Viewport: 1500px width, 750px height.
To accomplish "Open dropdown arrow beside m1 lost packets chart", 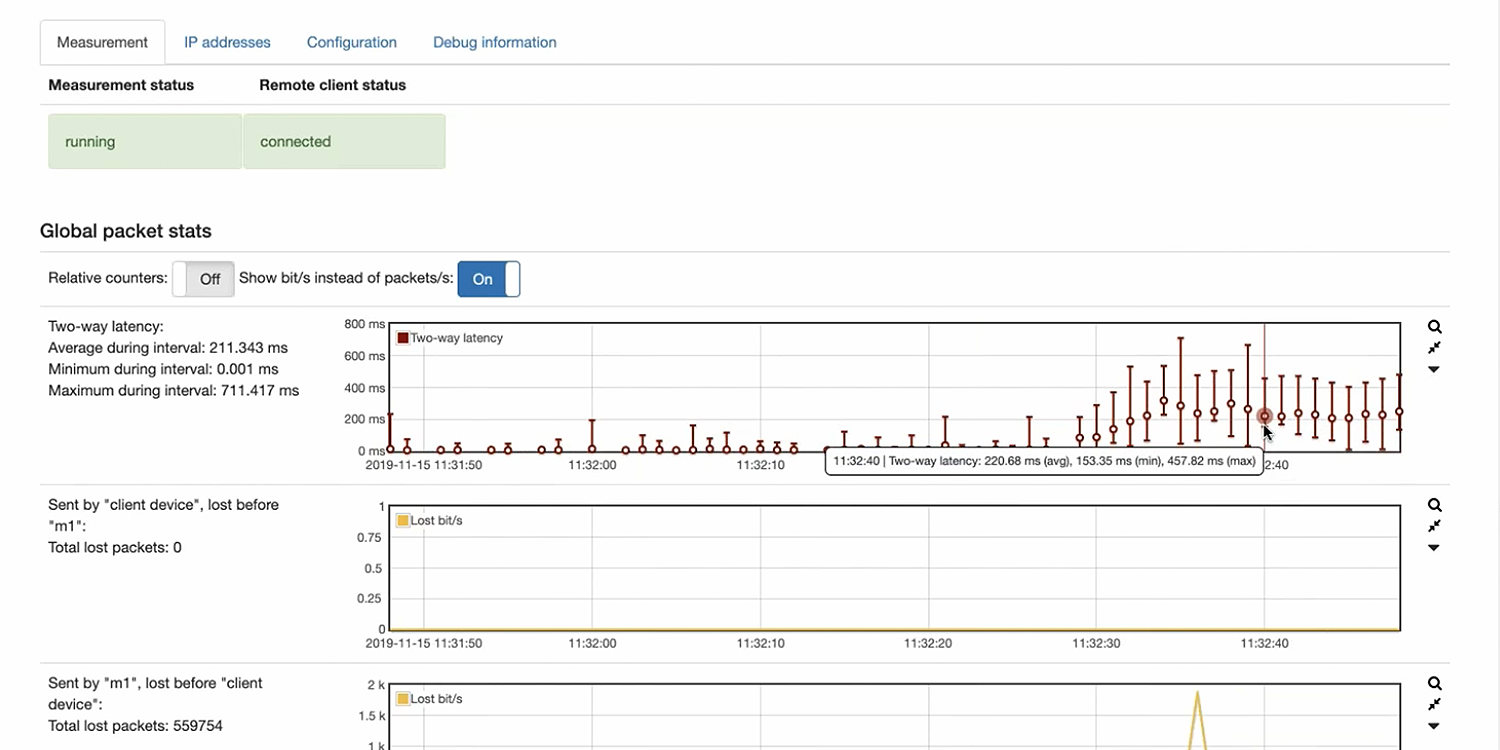I will tap(1434, 726).
